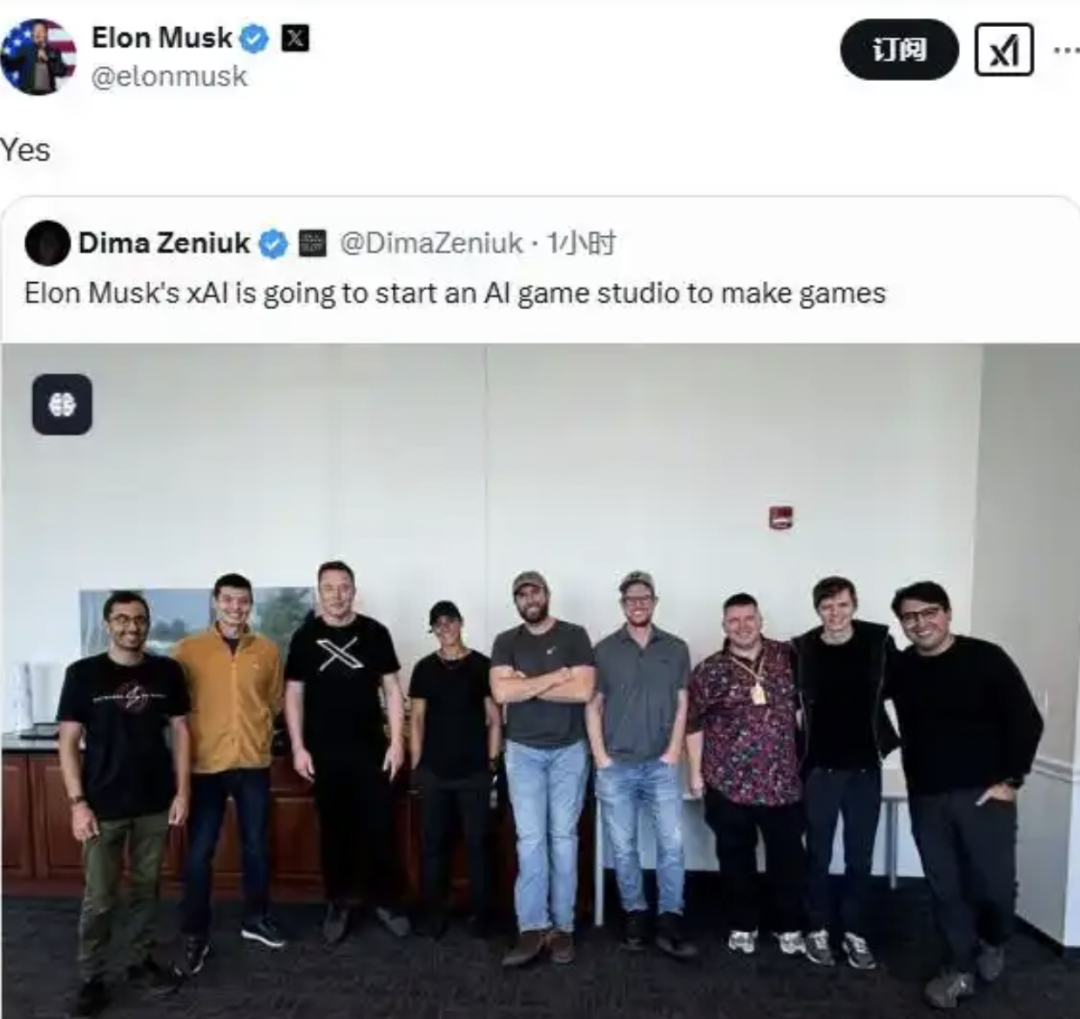This screenshot has height=1019, width=1080.
Task: Click the red fire alarm in photo
Action: (781, 517)
